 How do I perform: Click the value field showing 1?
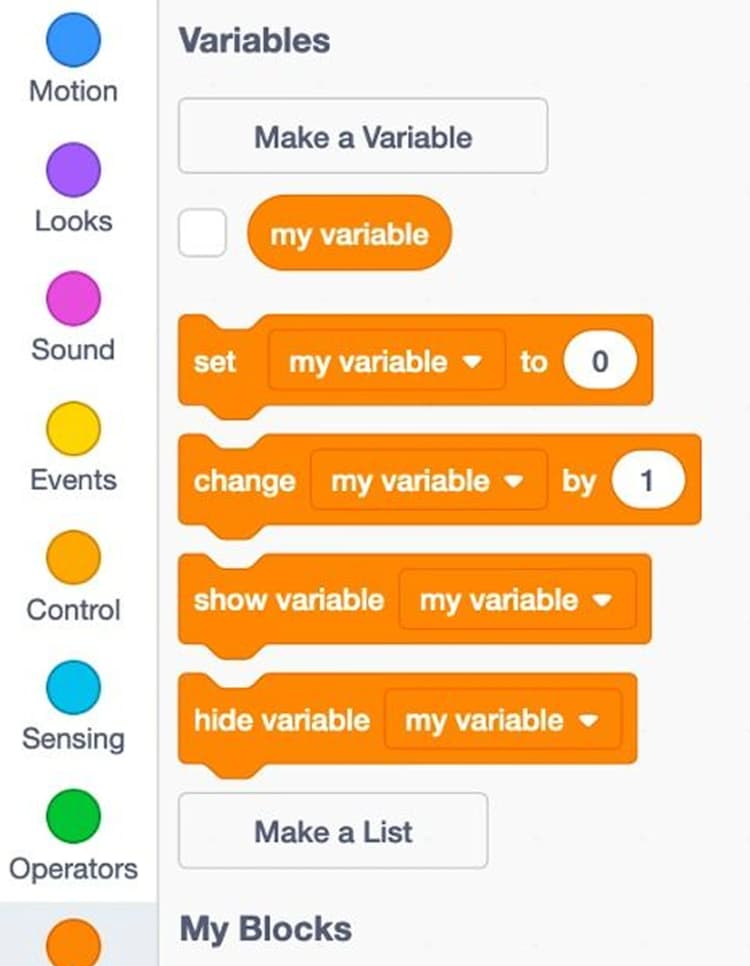[x=648, y=480]
